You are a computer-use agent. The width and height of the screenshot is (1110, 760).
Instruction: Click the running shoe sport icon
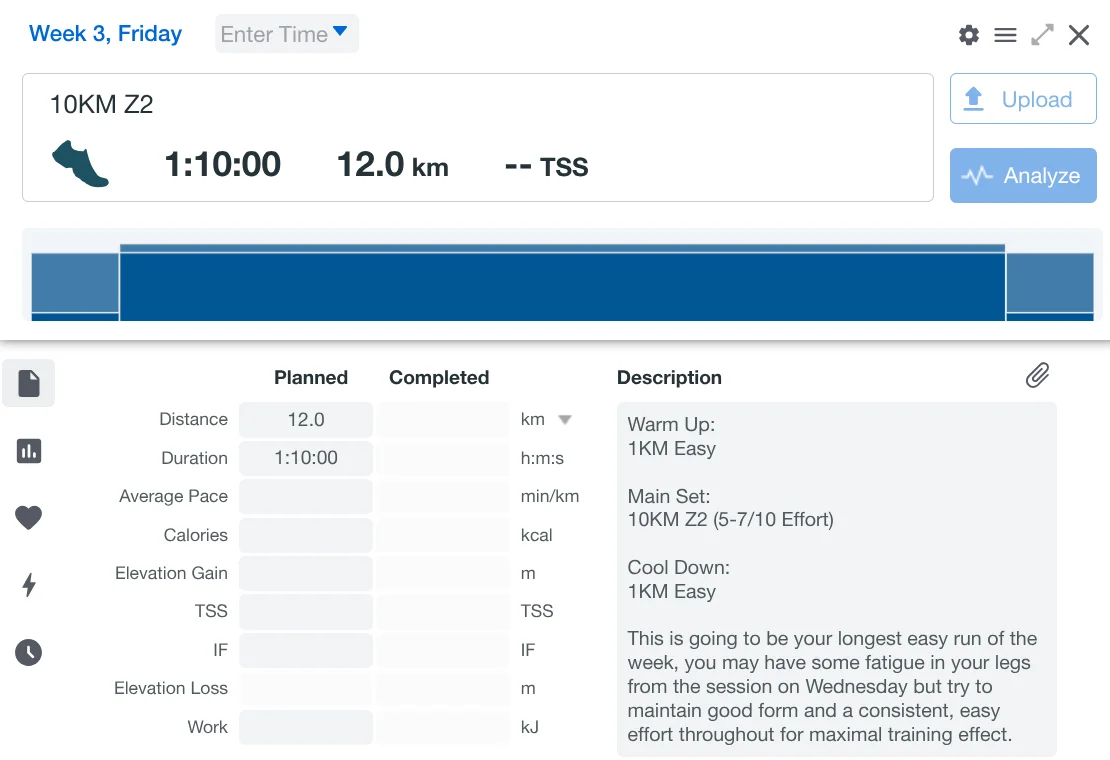tap(80, 163)
